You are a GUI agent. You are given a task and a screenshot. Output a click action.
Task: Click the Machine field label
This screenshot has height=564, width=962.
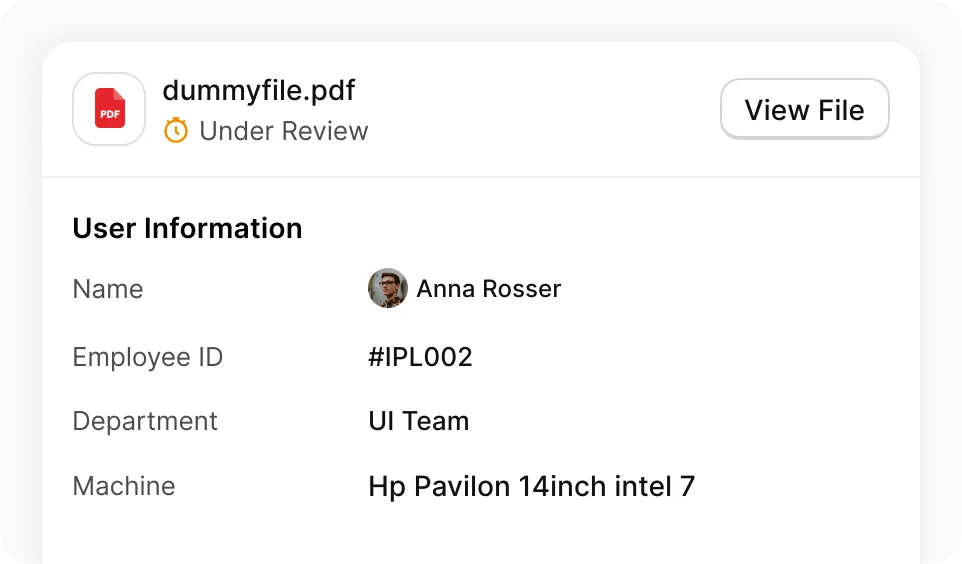tap(124, 486)
